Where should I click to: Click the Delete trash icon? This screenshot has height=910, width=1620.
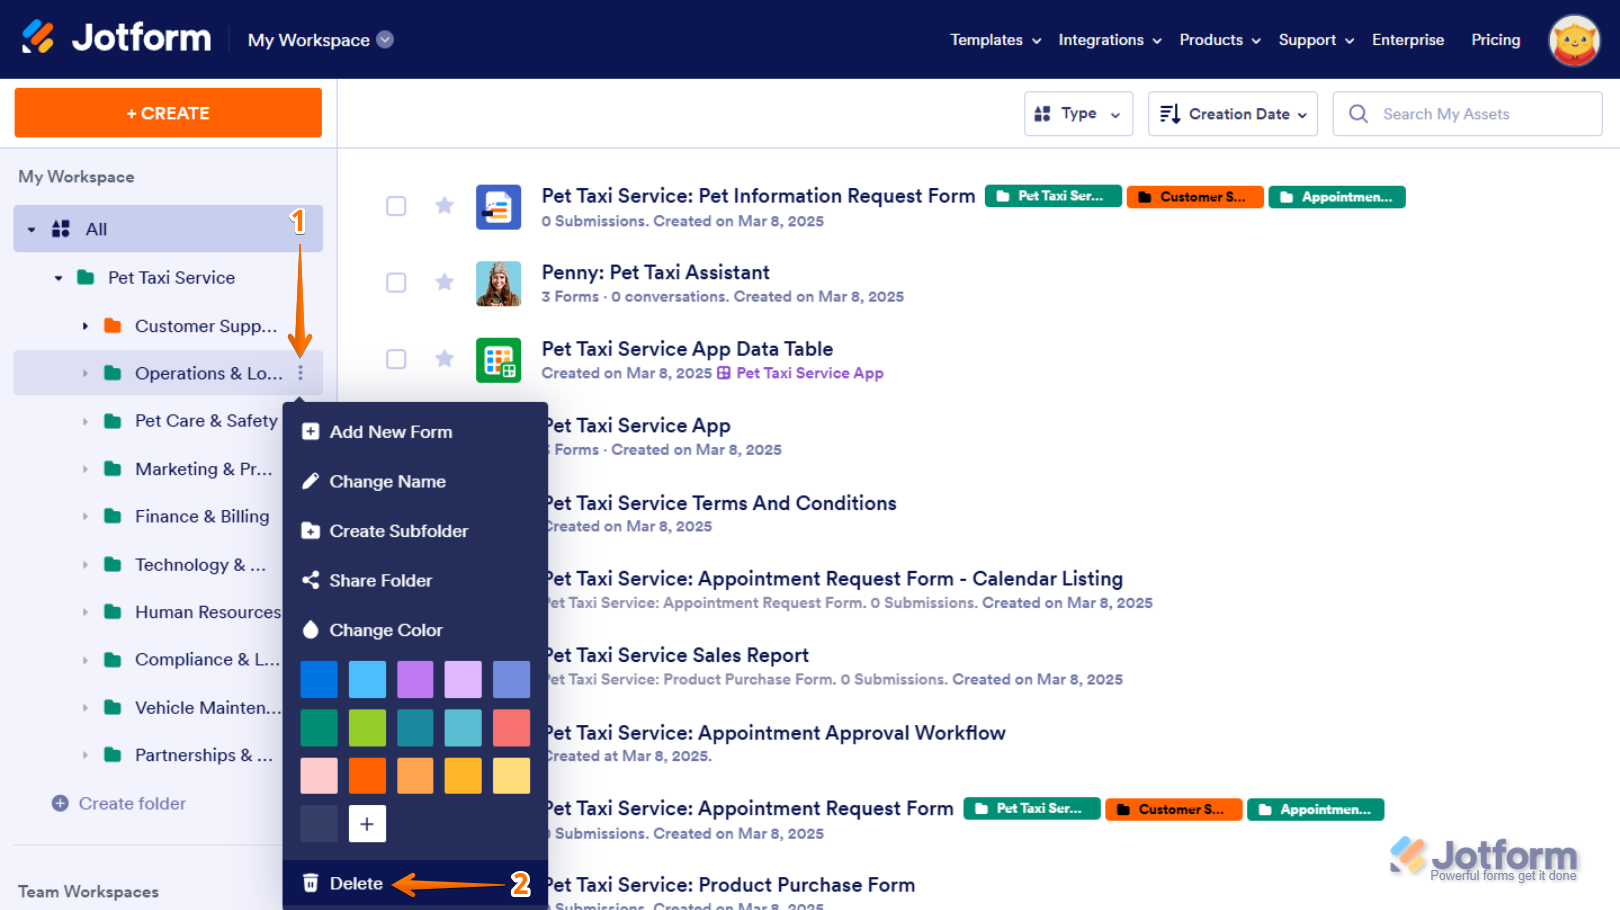click(311, 883)
